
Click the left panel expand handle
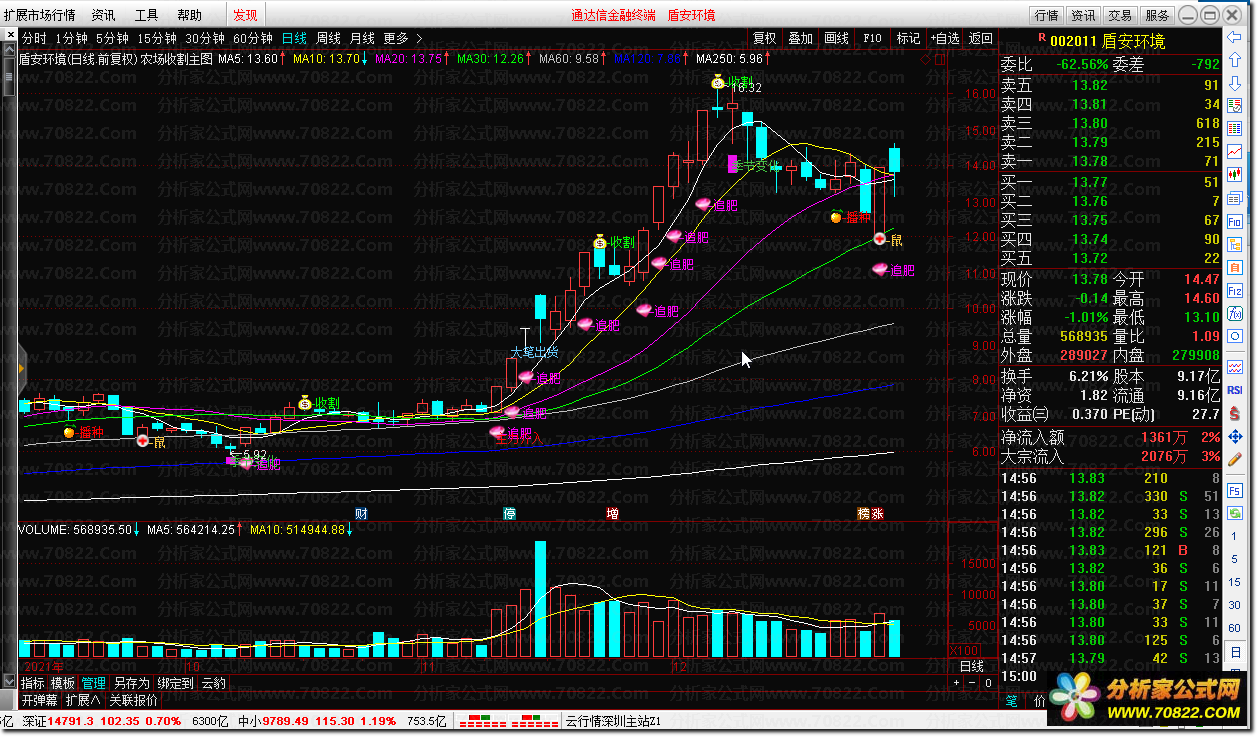pos(21,368)
